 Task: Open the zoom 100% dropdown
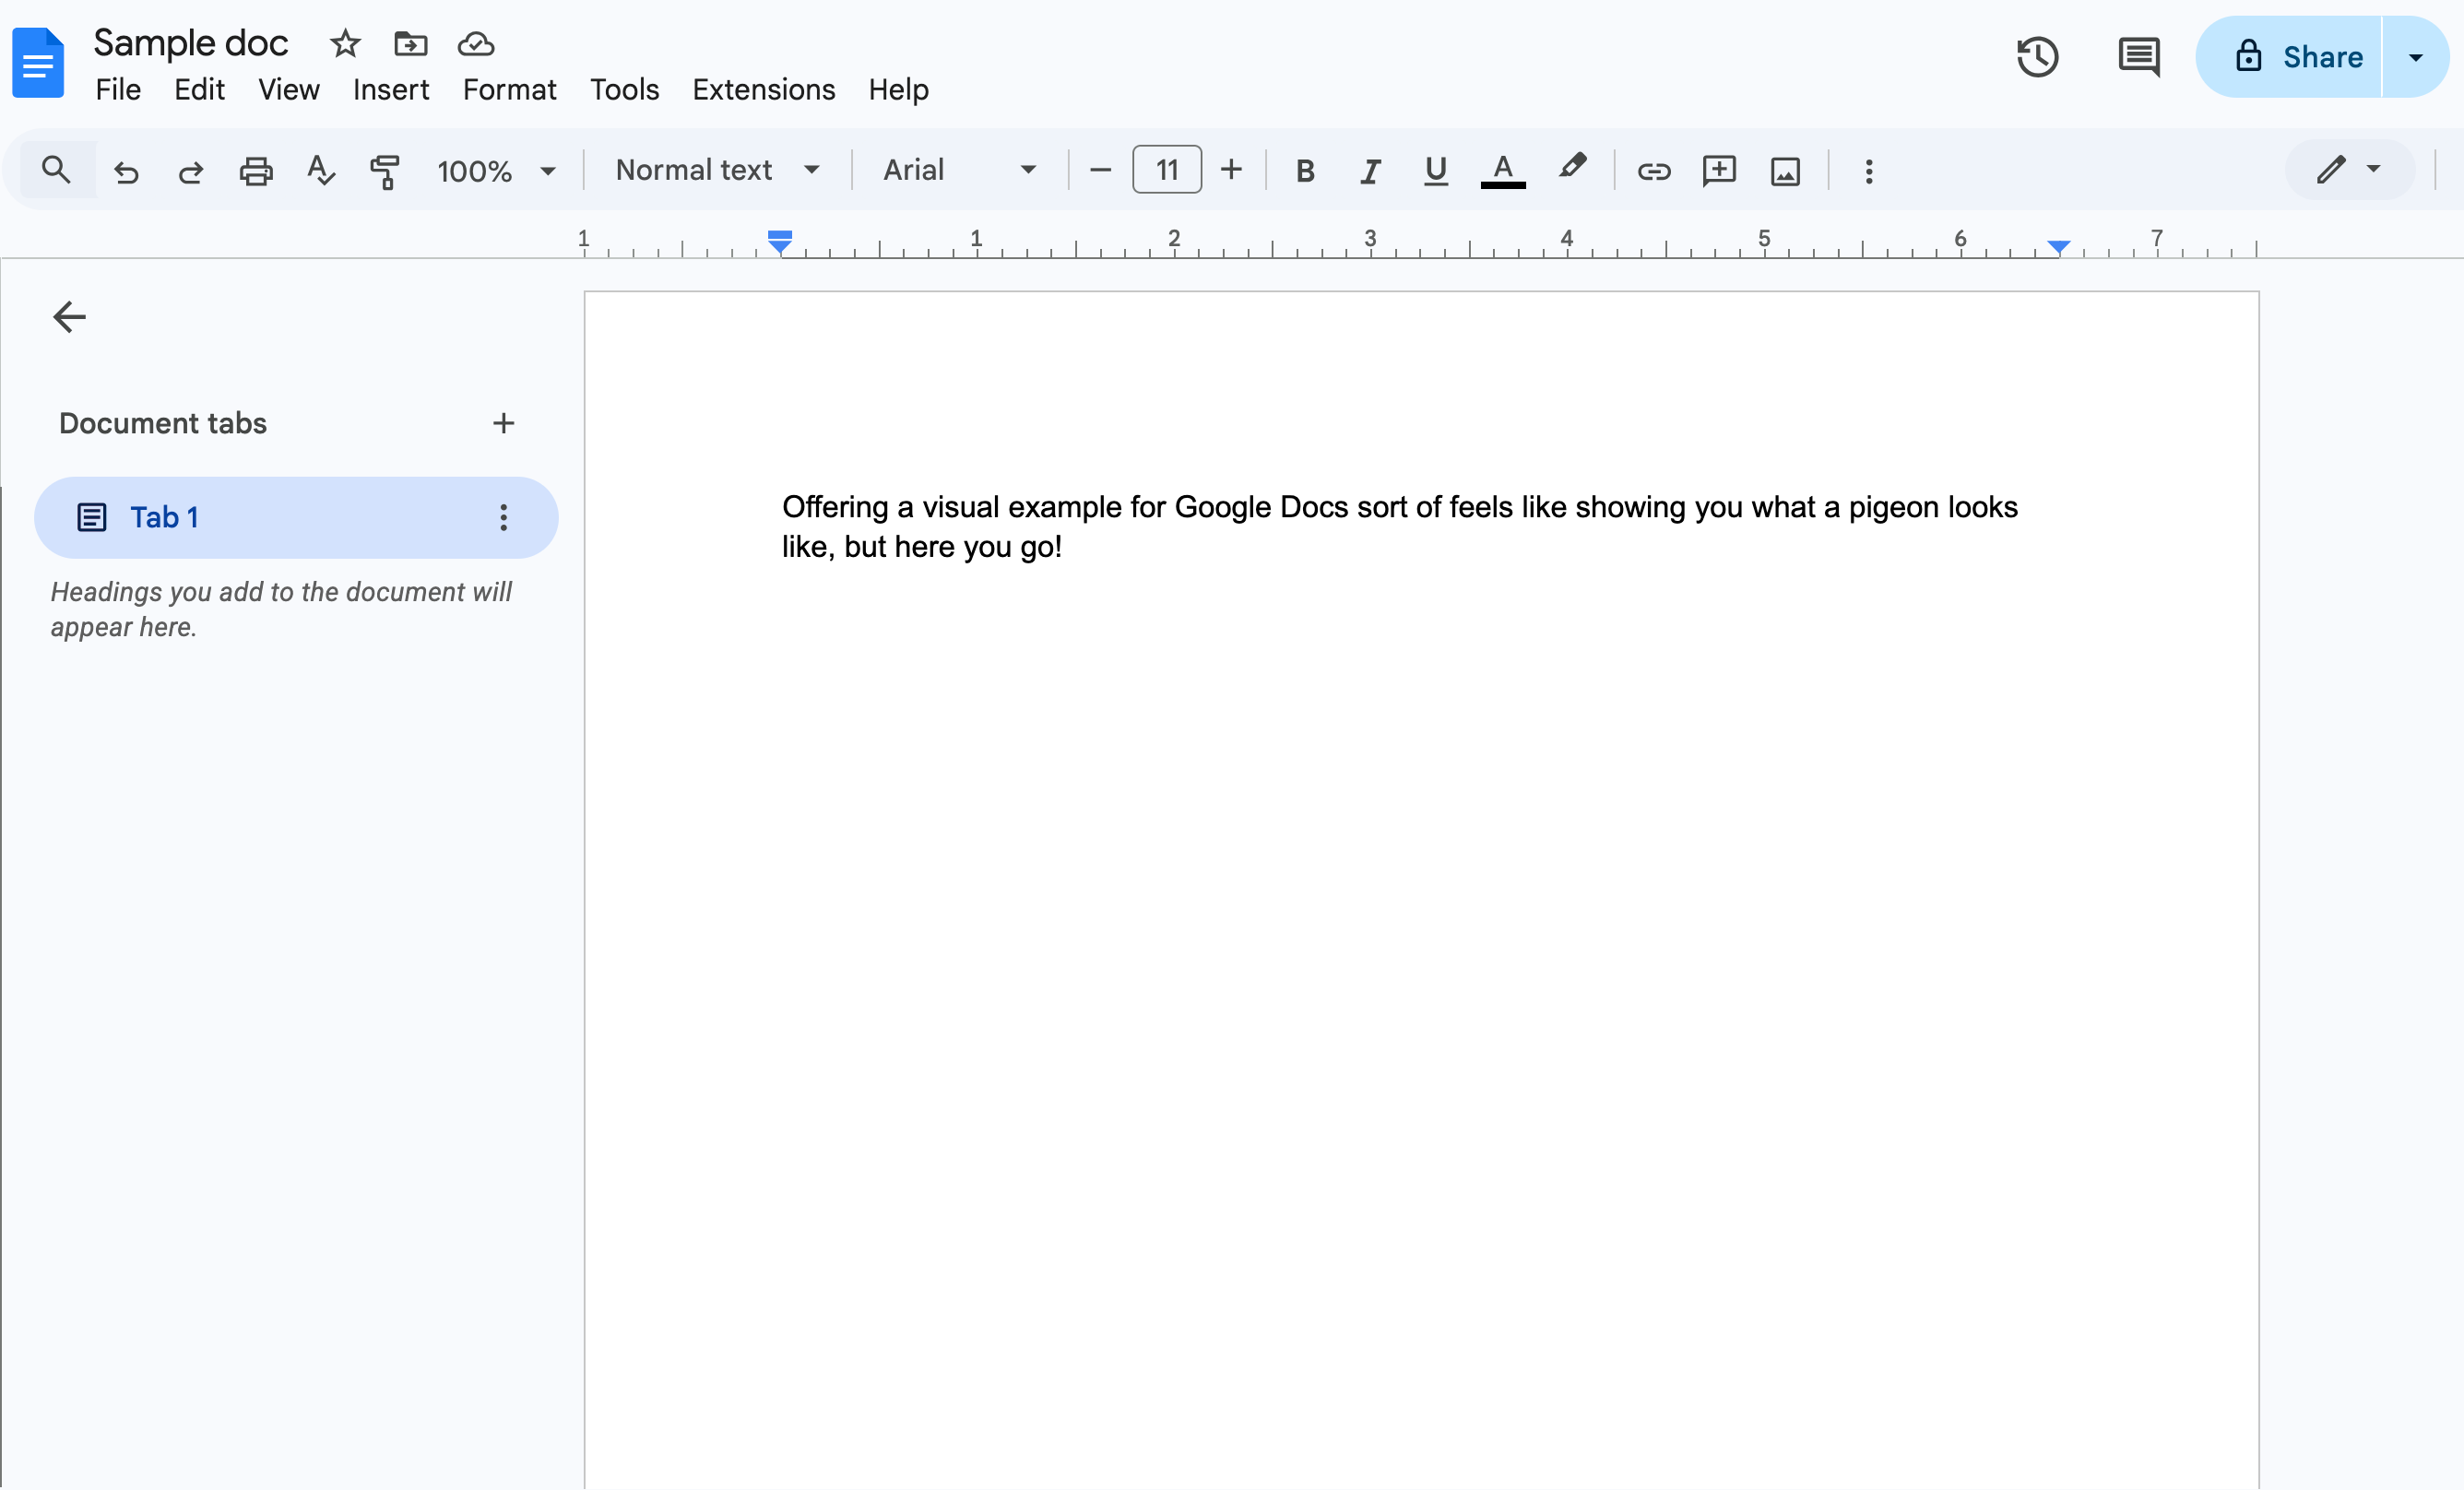point(496,171)
